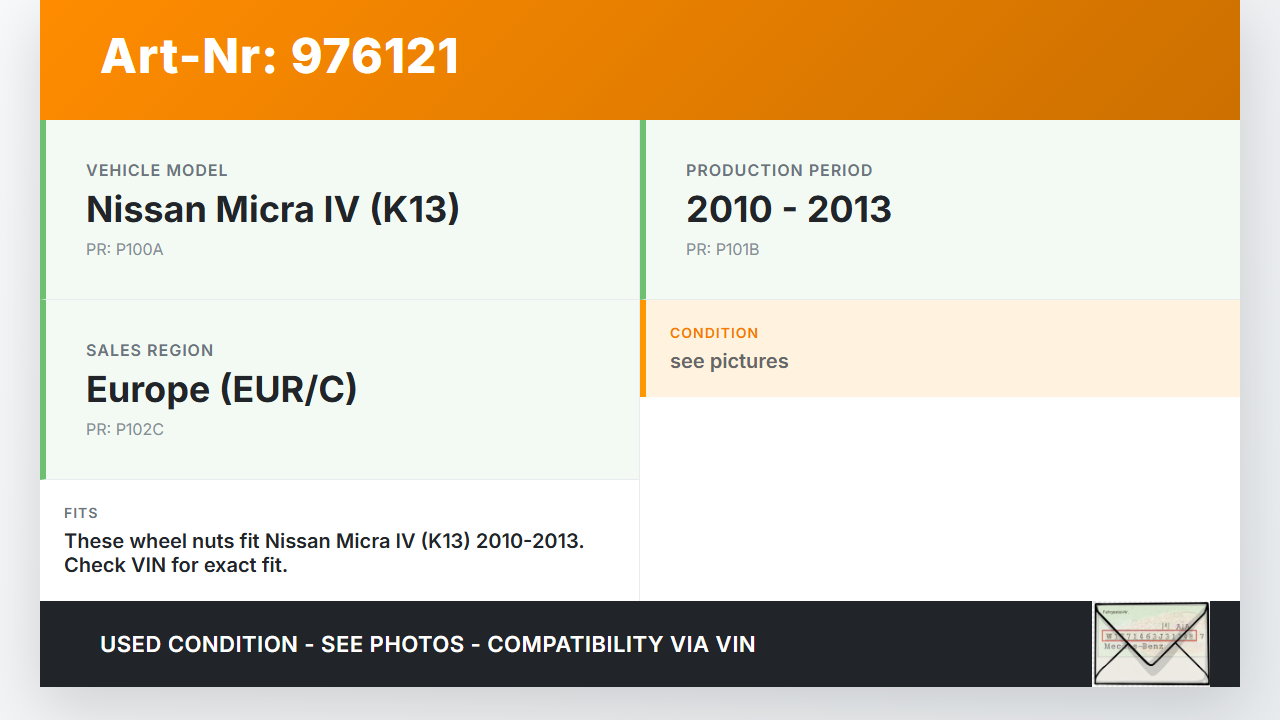Click the PR: P102C code

pos(125,430)
